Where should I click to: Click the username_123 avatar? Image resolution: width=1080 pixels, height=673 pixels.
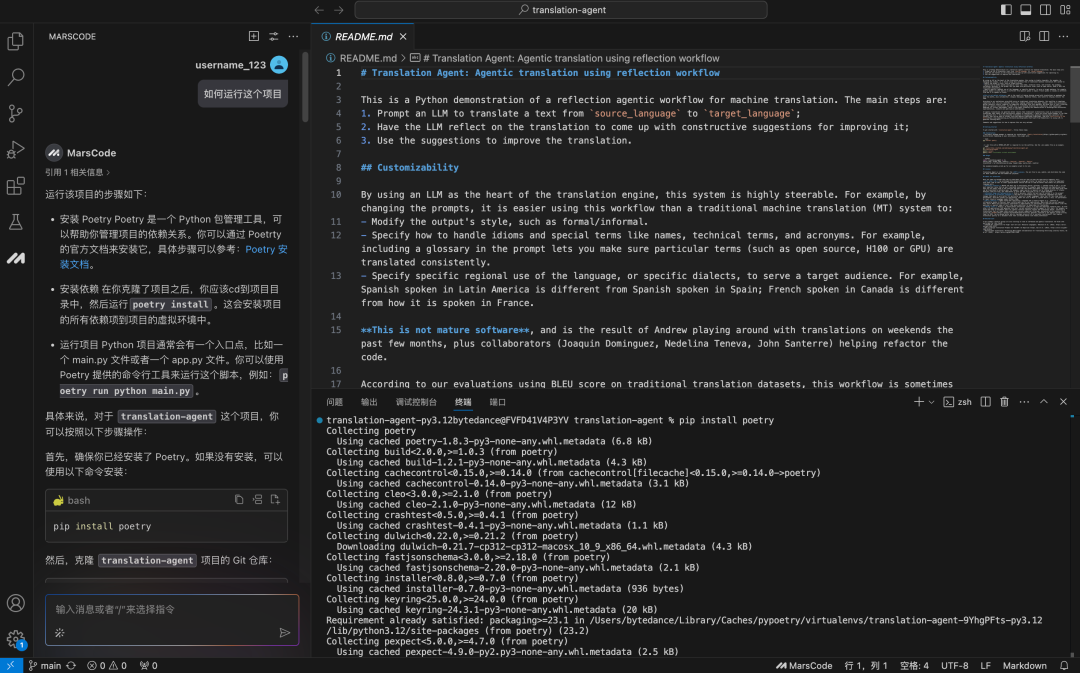tap(279, 65)
